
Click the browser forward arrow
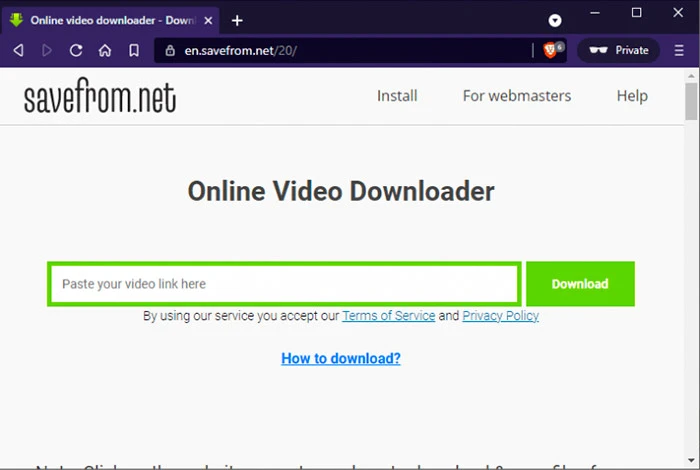tap(47, 50)
